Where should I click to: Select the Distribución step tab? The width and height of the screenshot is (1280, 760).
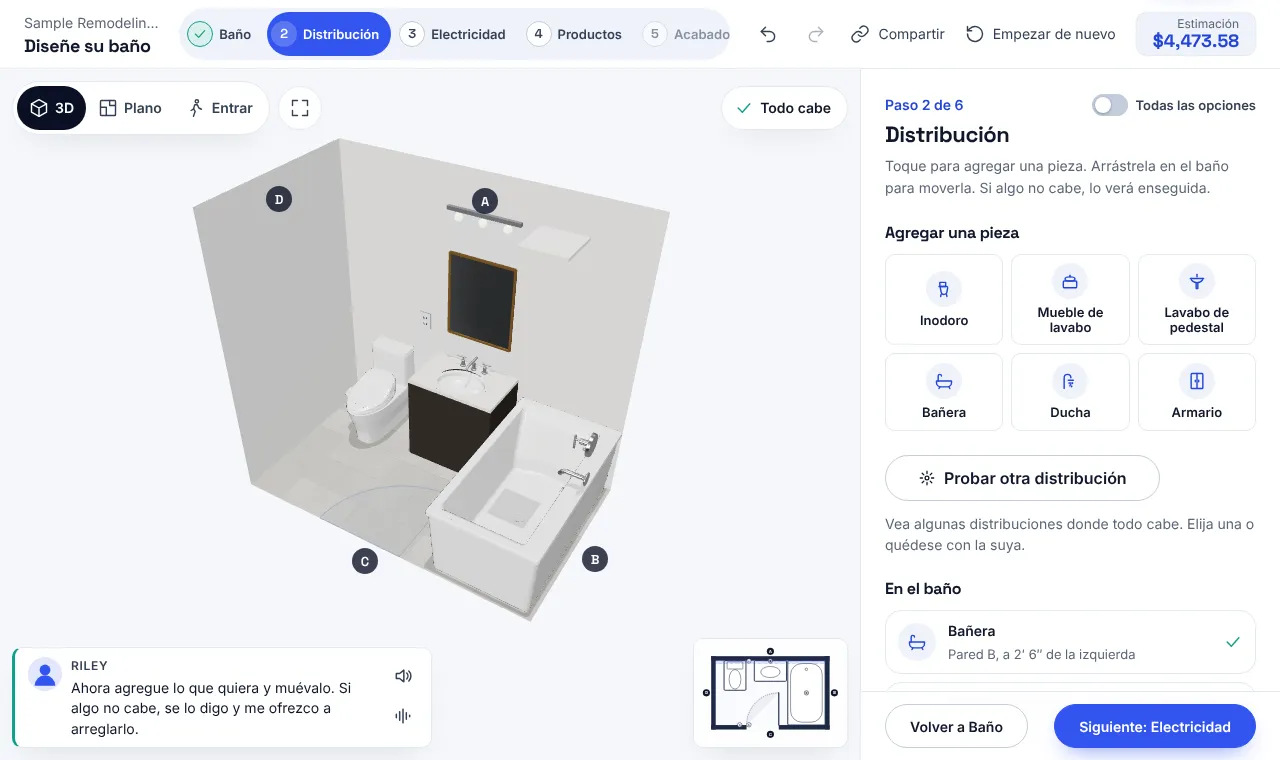pyautogui.click(x=329, y=34)
